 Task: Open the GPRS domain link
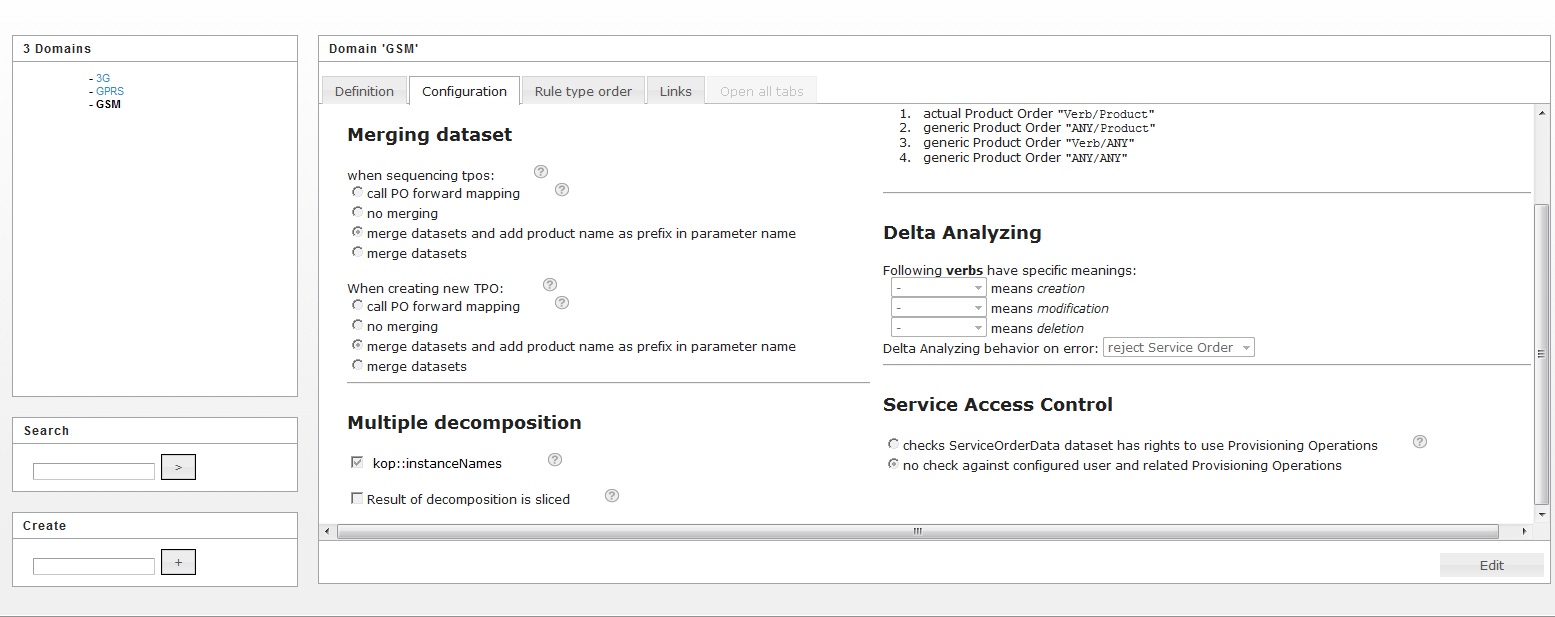click(x=110, y=91)
